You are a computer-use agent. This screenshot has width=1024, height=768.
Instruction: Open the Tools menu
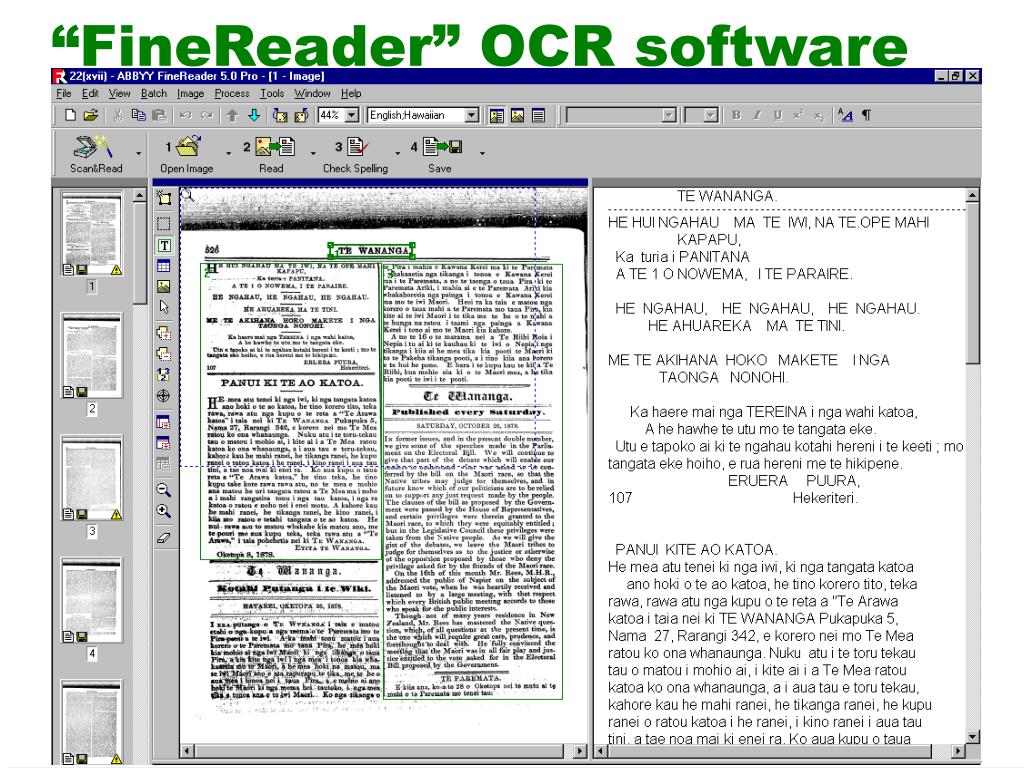[272, 93]
